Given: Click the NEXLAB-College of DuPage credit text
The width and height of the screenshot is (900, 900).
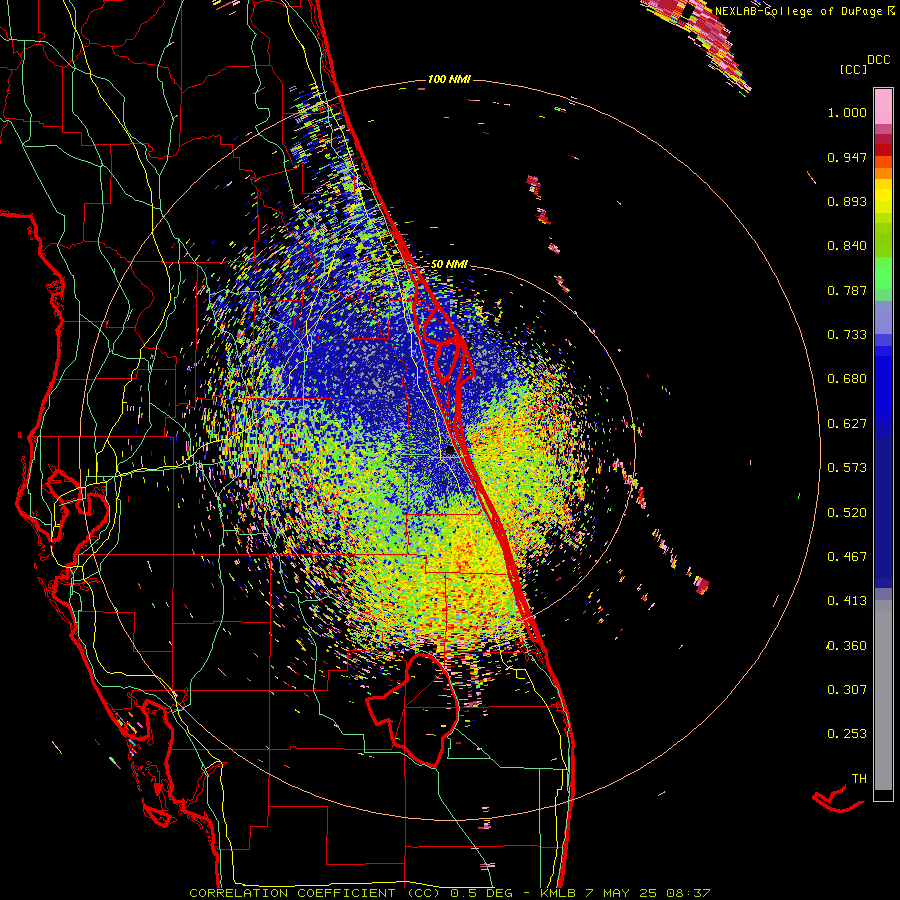Looking at the screenshot, I should (798, 11).
